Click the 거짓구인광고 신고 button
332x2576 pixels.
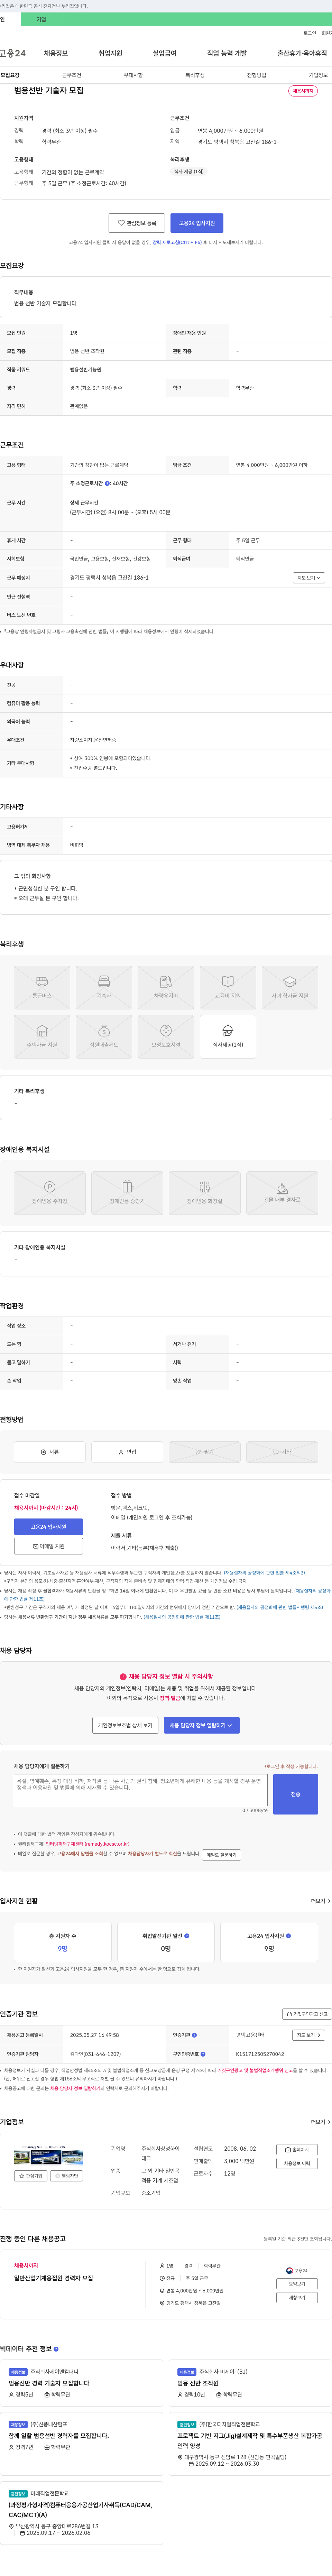[307, 2014]
